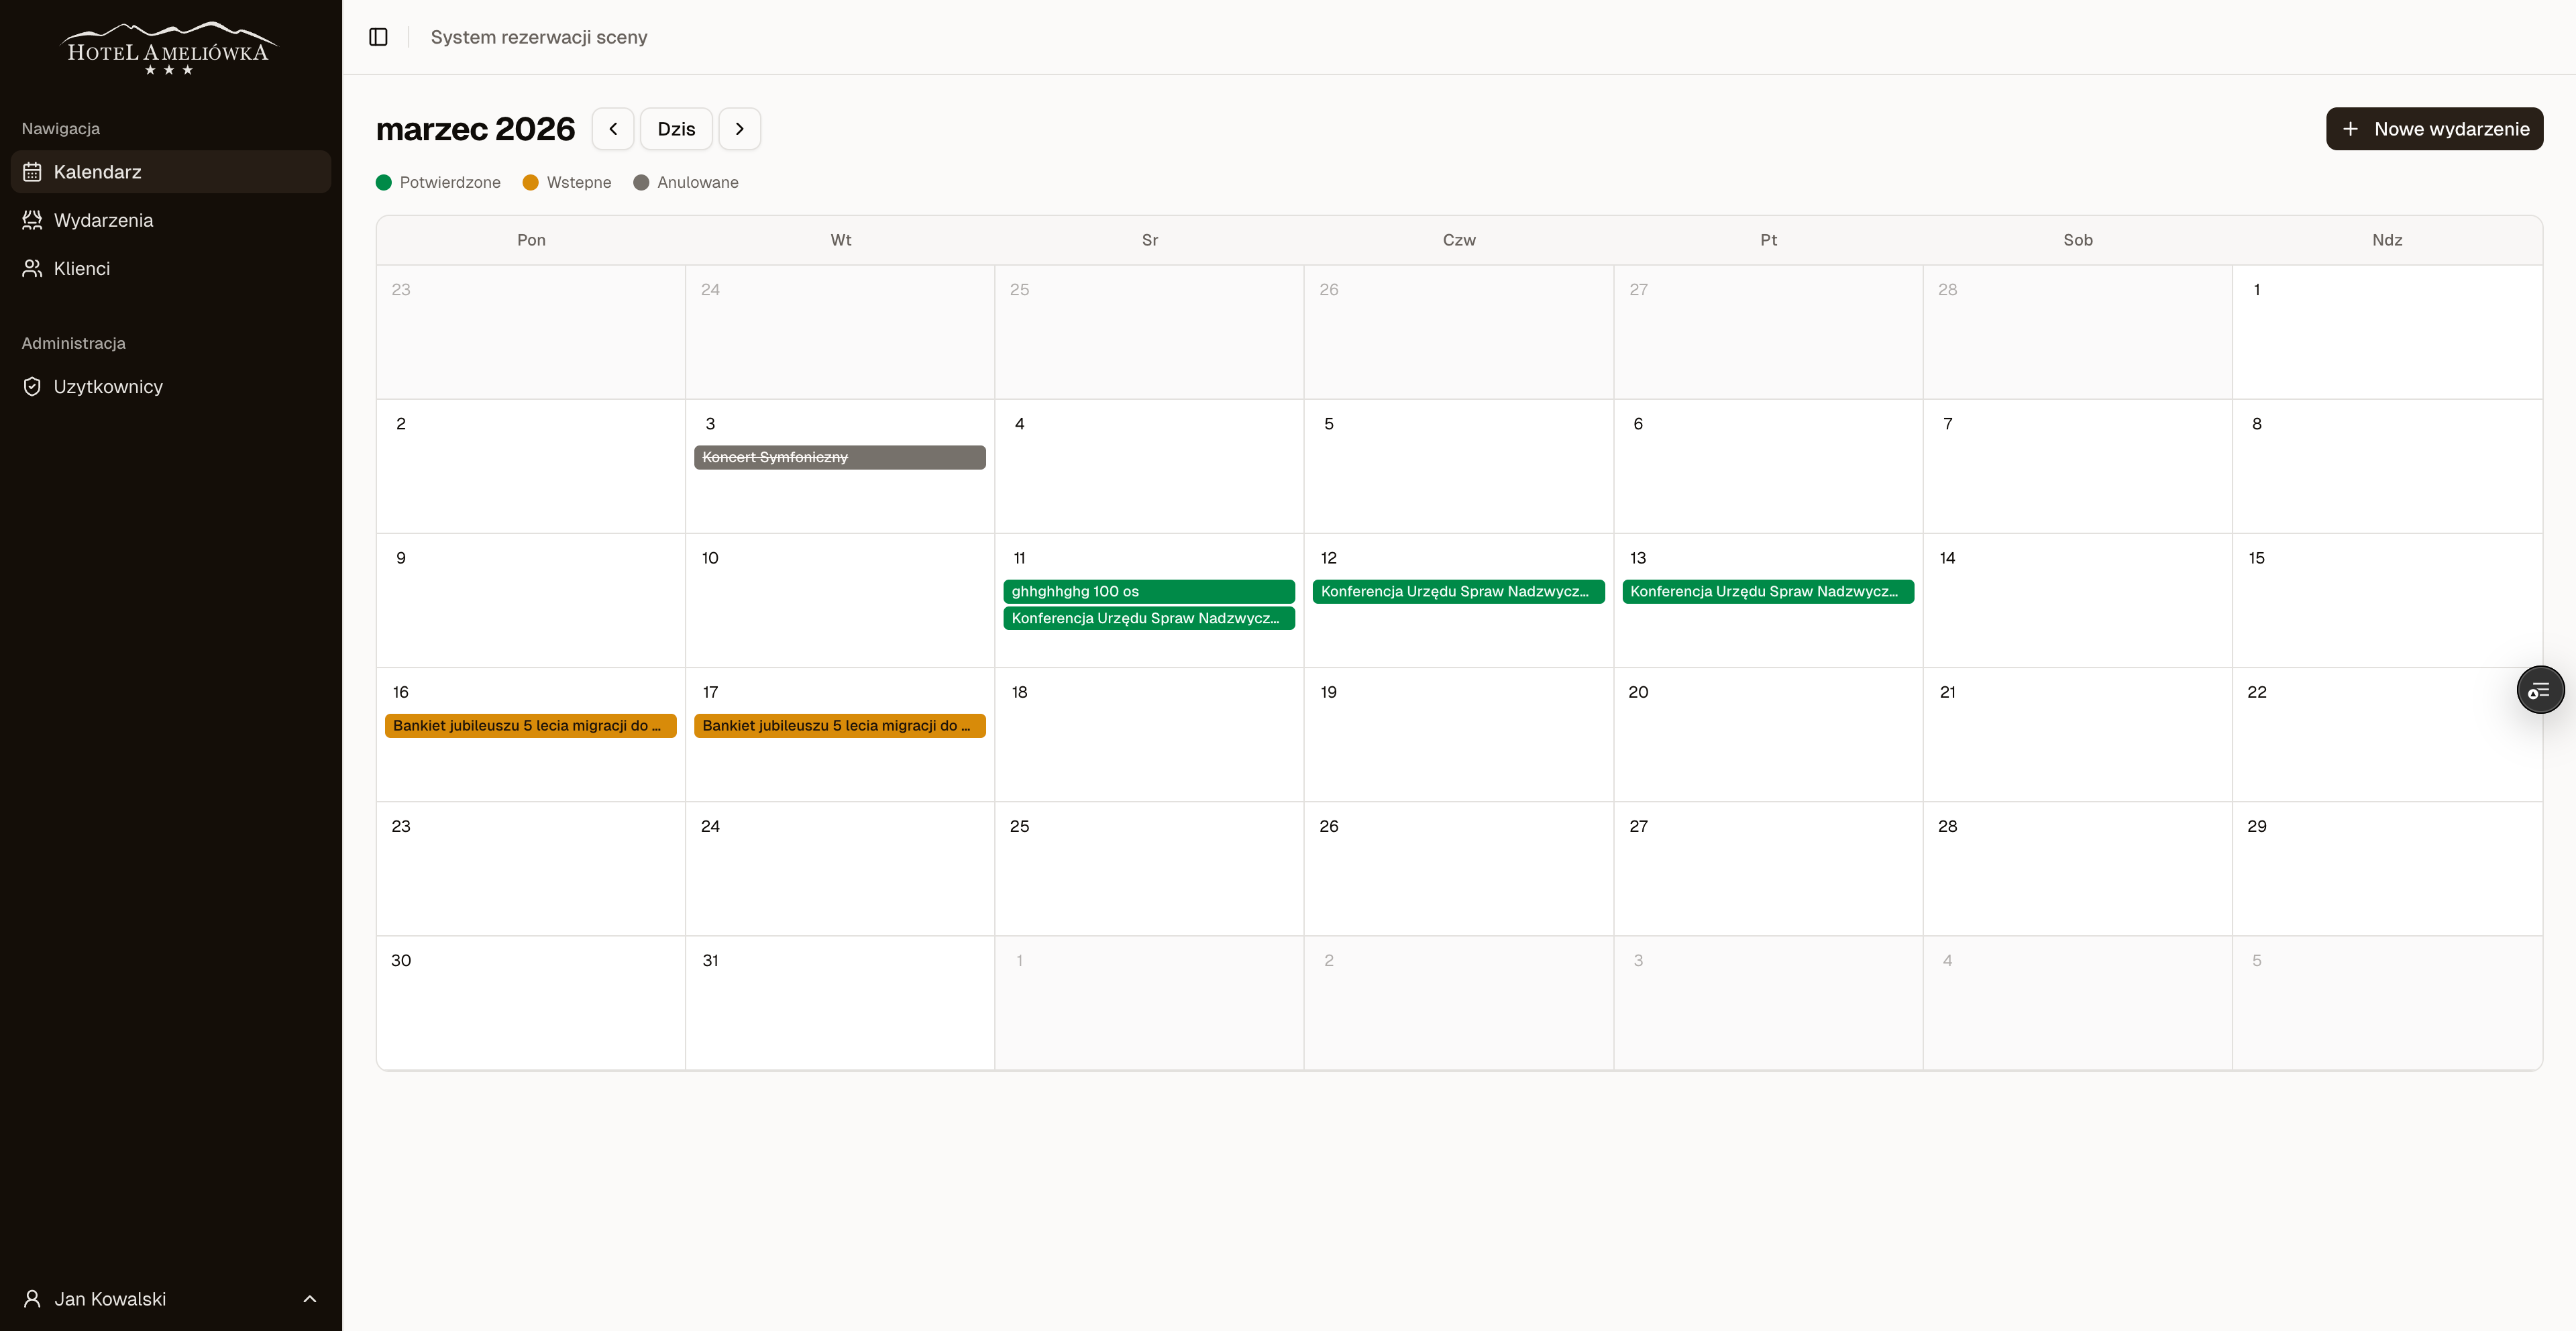Viewport: 2576px width, 1331px height.
Task: Open Uzytkownicy administration page
Action: [171, 386]
